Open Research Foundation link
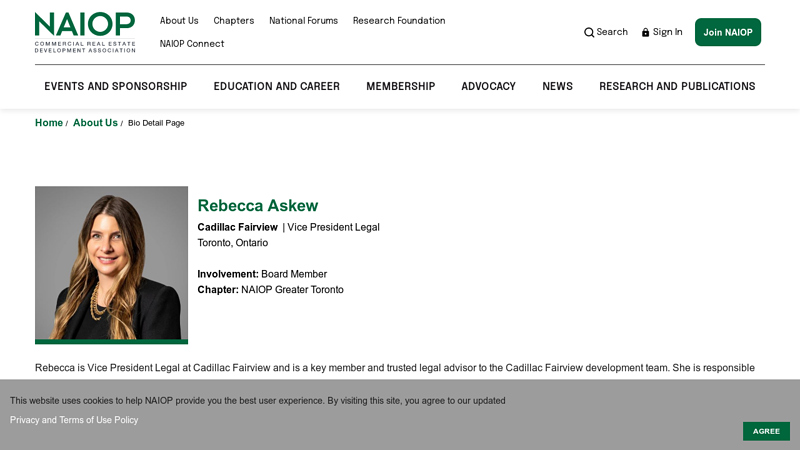Image resolution: width=800 pixels, height=450 pixels. [x=399, y=21]
